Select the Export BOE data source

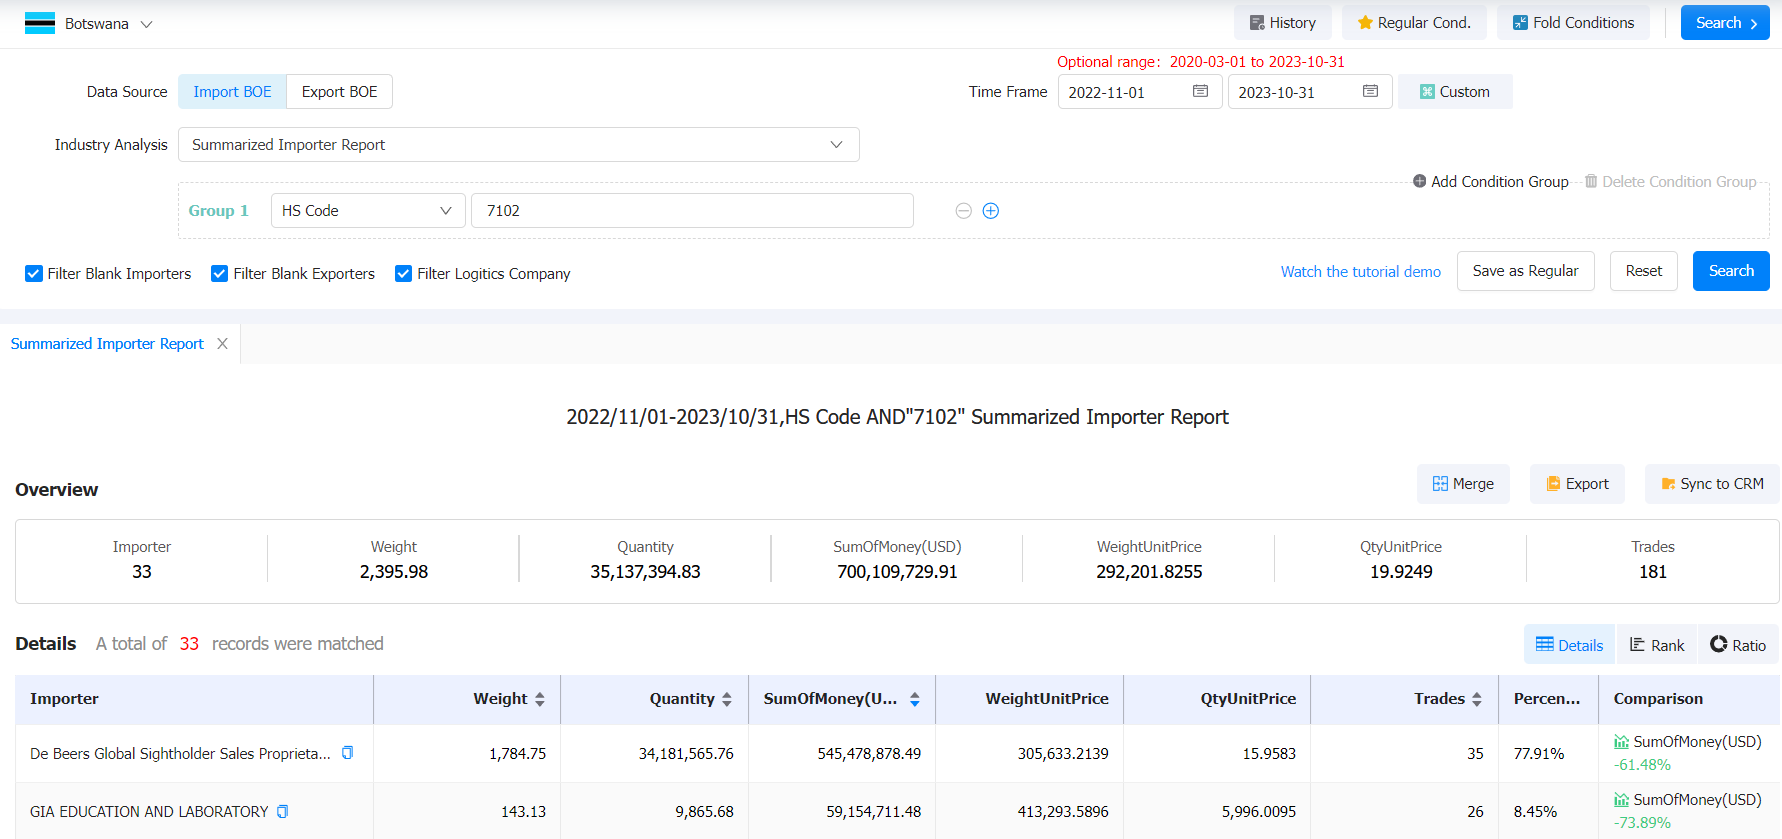point(340,92)
